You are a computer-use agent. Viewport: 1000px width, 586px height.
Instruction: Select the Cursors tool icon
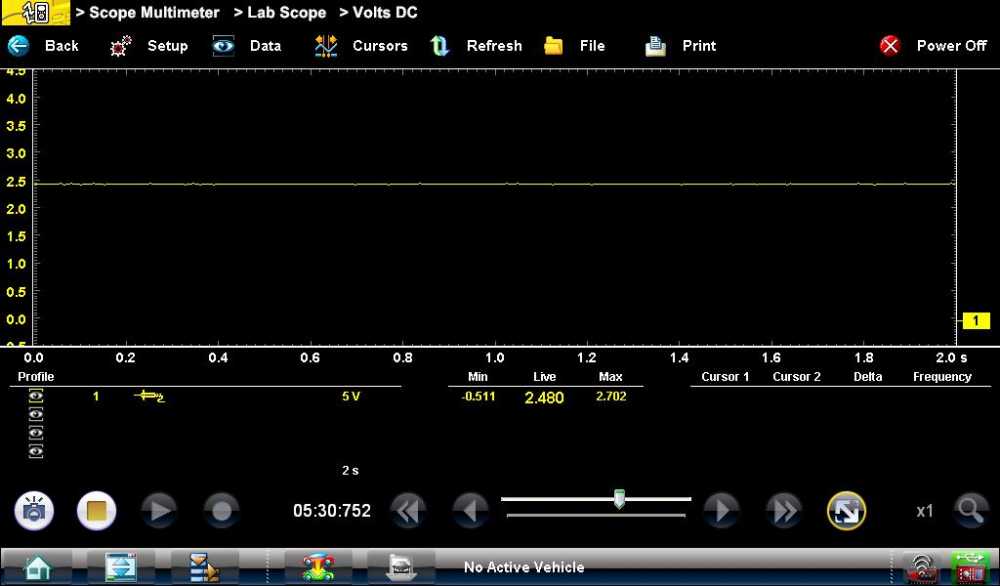(325, 45)
